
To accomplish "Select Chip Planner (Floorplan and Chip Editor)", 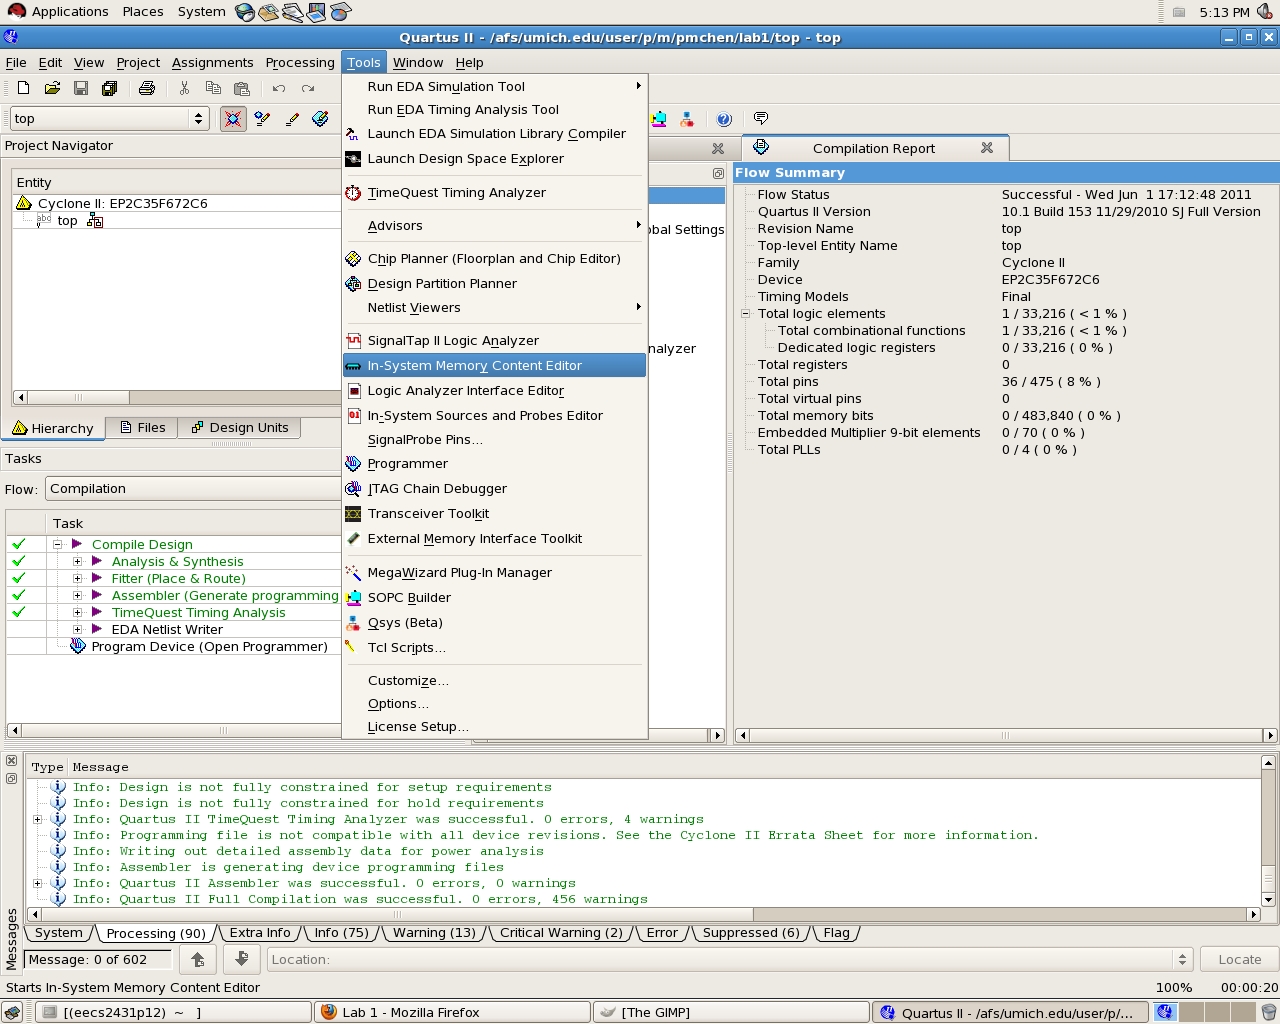I will point(494,259).
